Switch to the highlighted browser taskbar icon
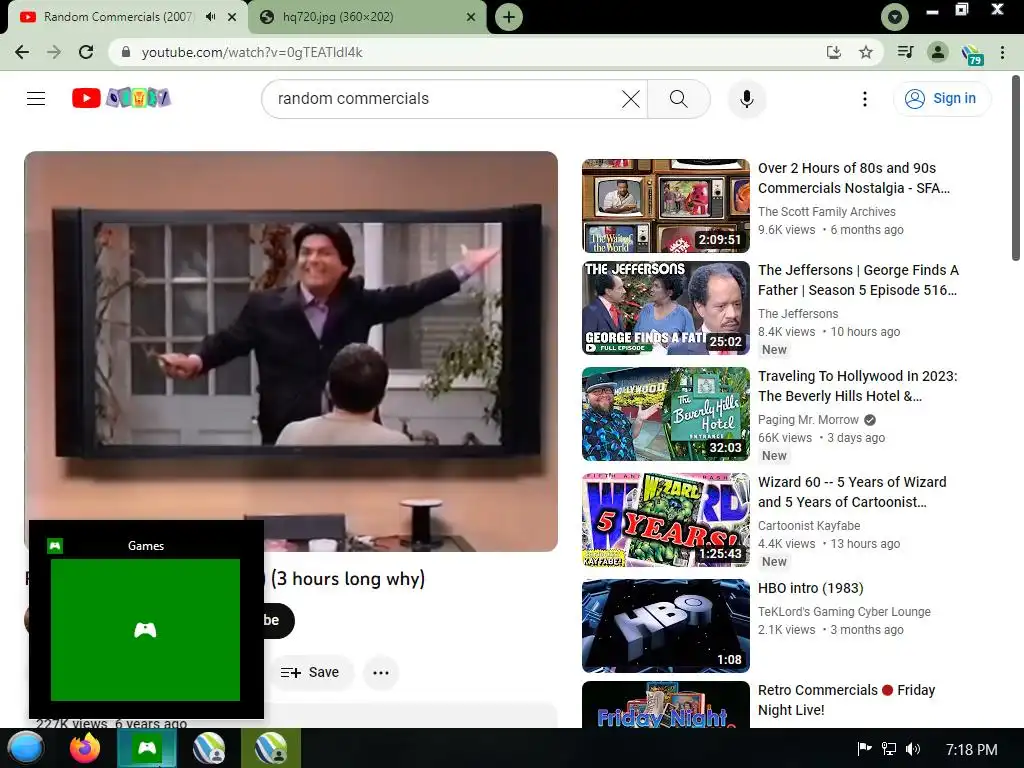 pyautogui.click(x=271, y=748)
